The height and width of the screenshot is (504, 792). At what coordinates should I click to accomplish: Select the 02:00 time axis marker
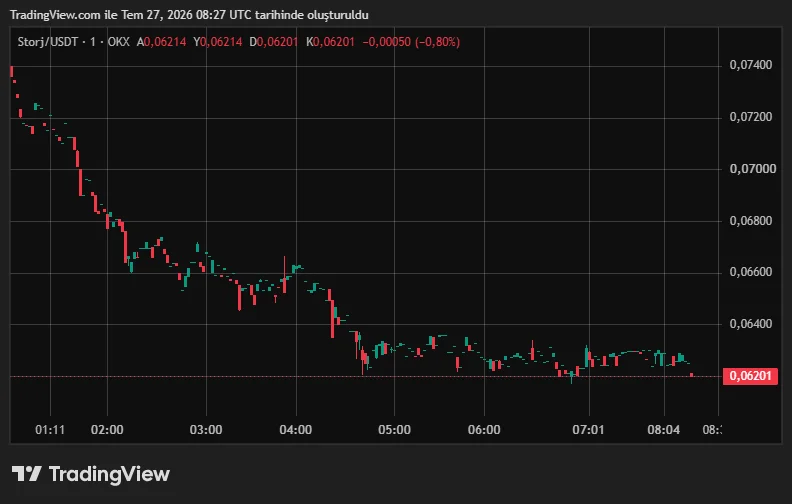(107, 430)
